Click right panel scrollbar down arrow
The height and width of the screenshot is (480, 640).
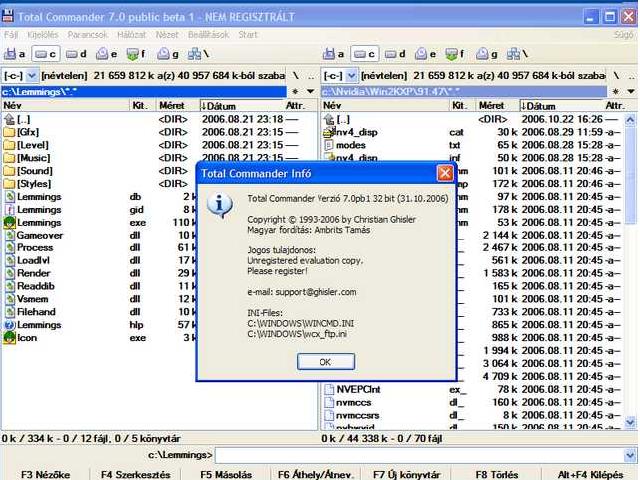630,422
